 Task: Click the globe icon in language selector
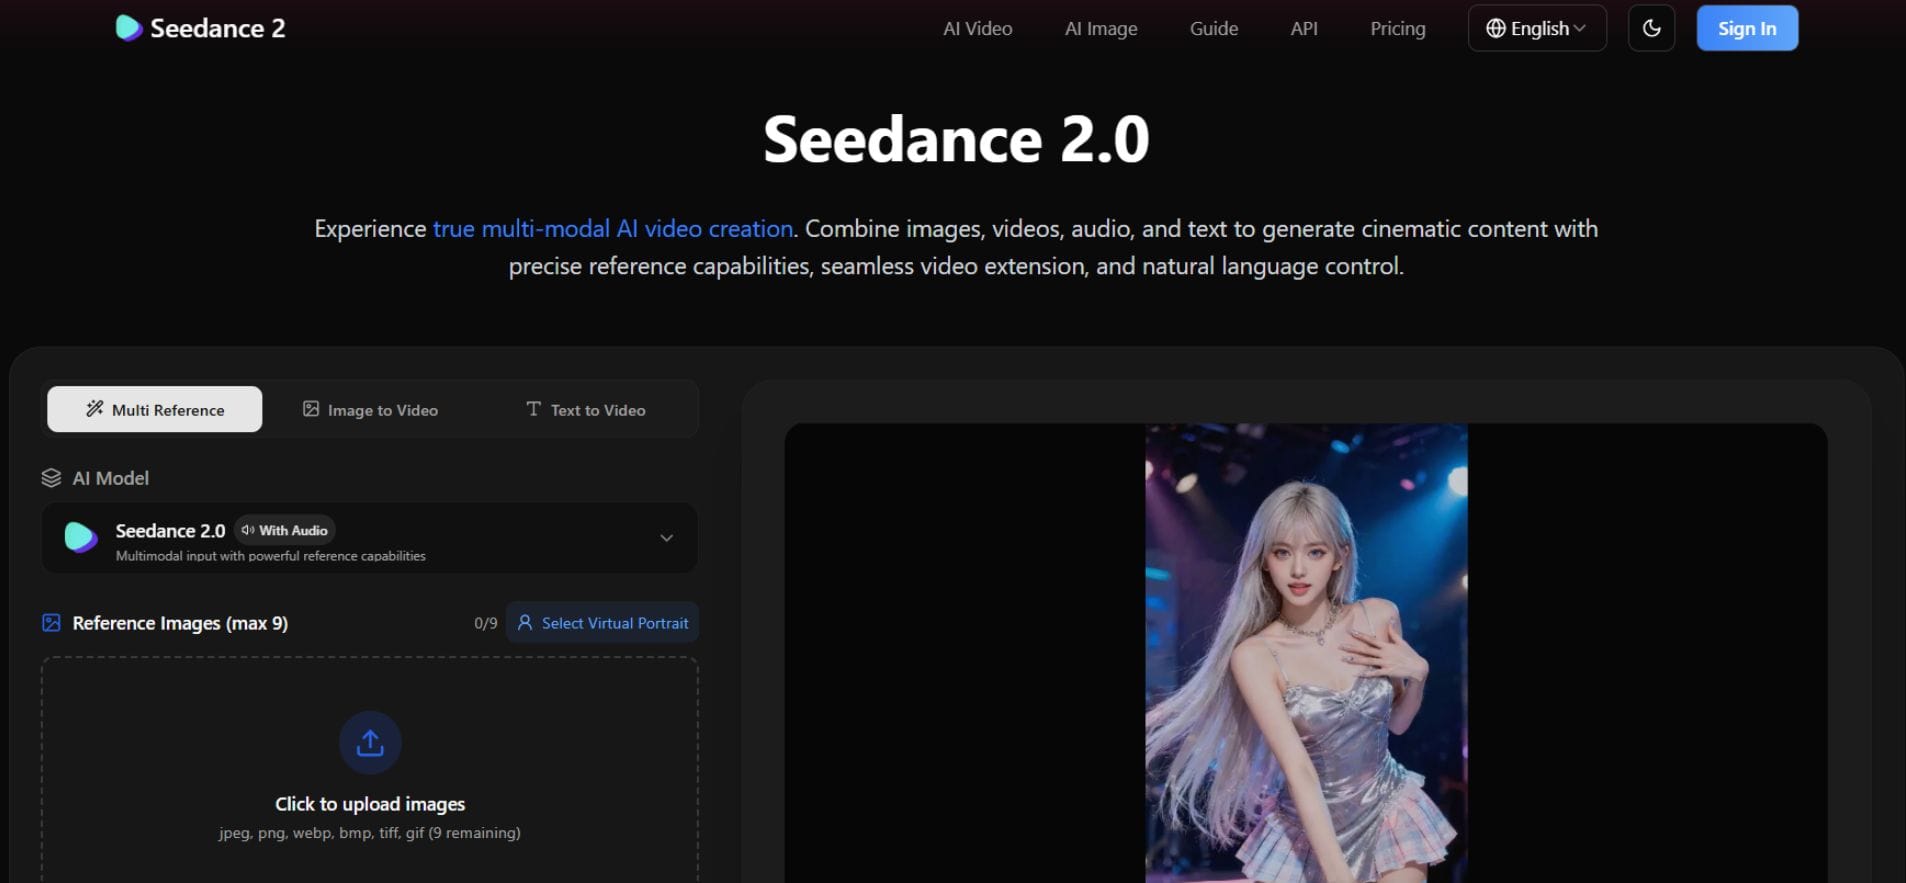(x=1495, y=28)
